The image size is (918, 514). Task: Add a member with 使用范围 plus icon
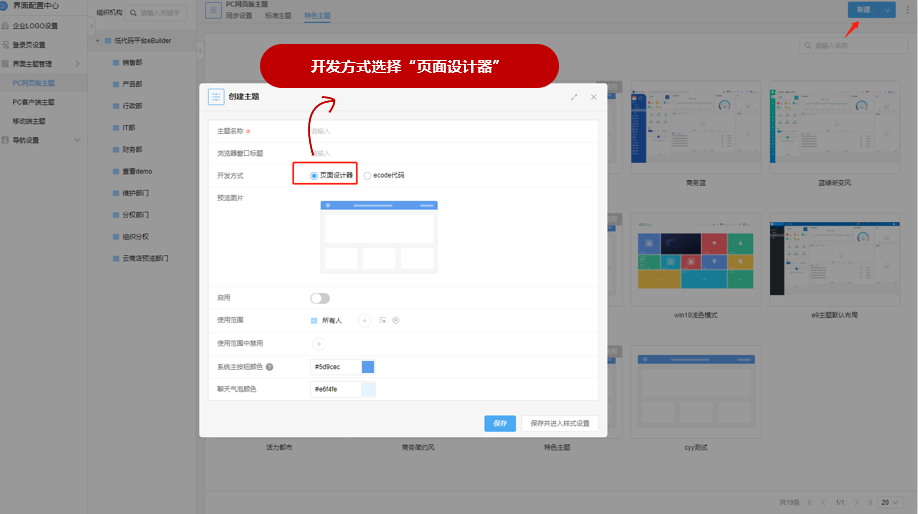pos(364,320)
